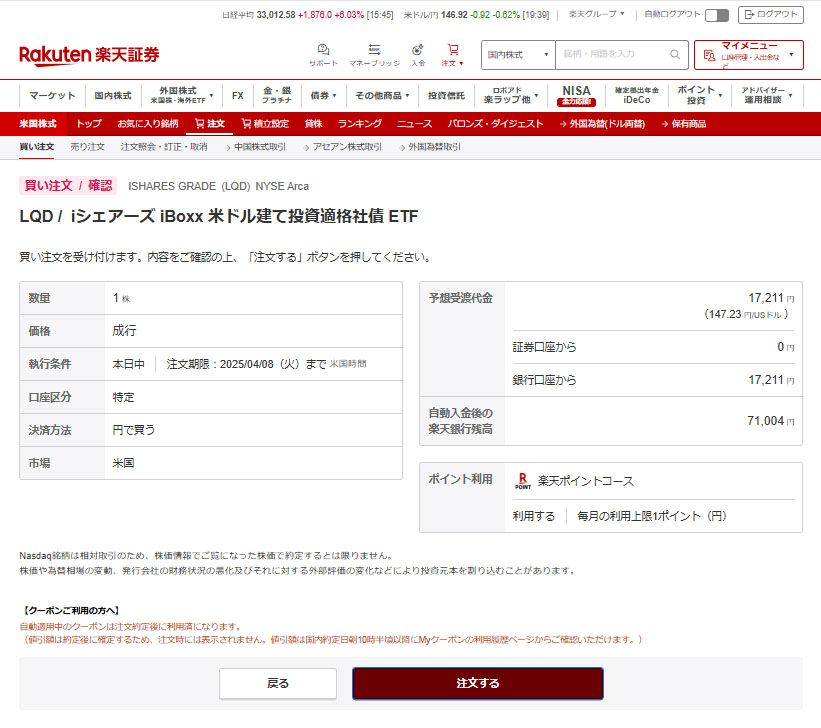821x728 pixels.
Task: Click the 積立設定 cart icon in red bar
Action: tap(246, 124)
